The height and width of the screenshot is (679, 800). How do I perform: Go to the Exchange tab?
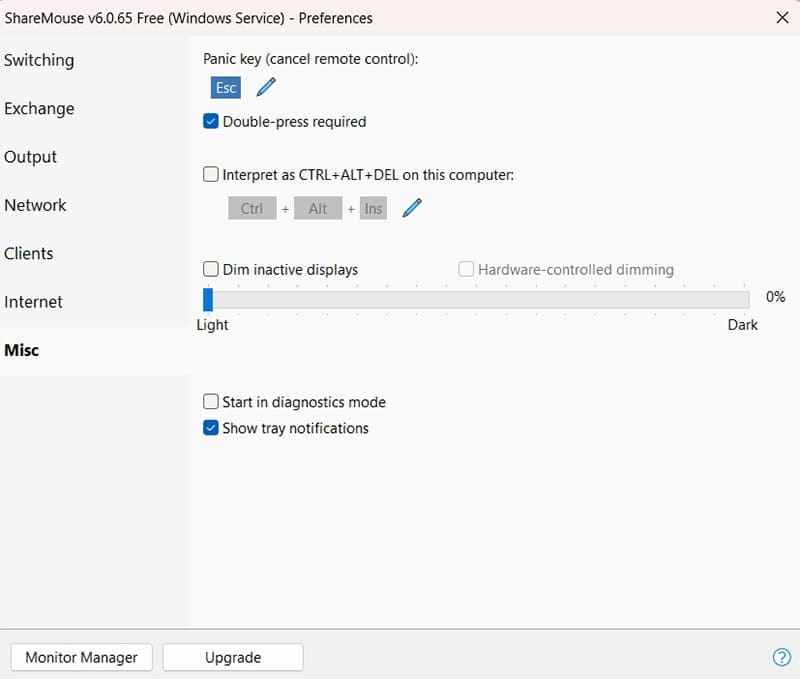[x=39, y=108]
